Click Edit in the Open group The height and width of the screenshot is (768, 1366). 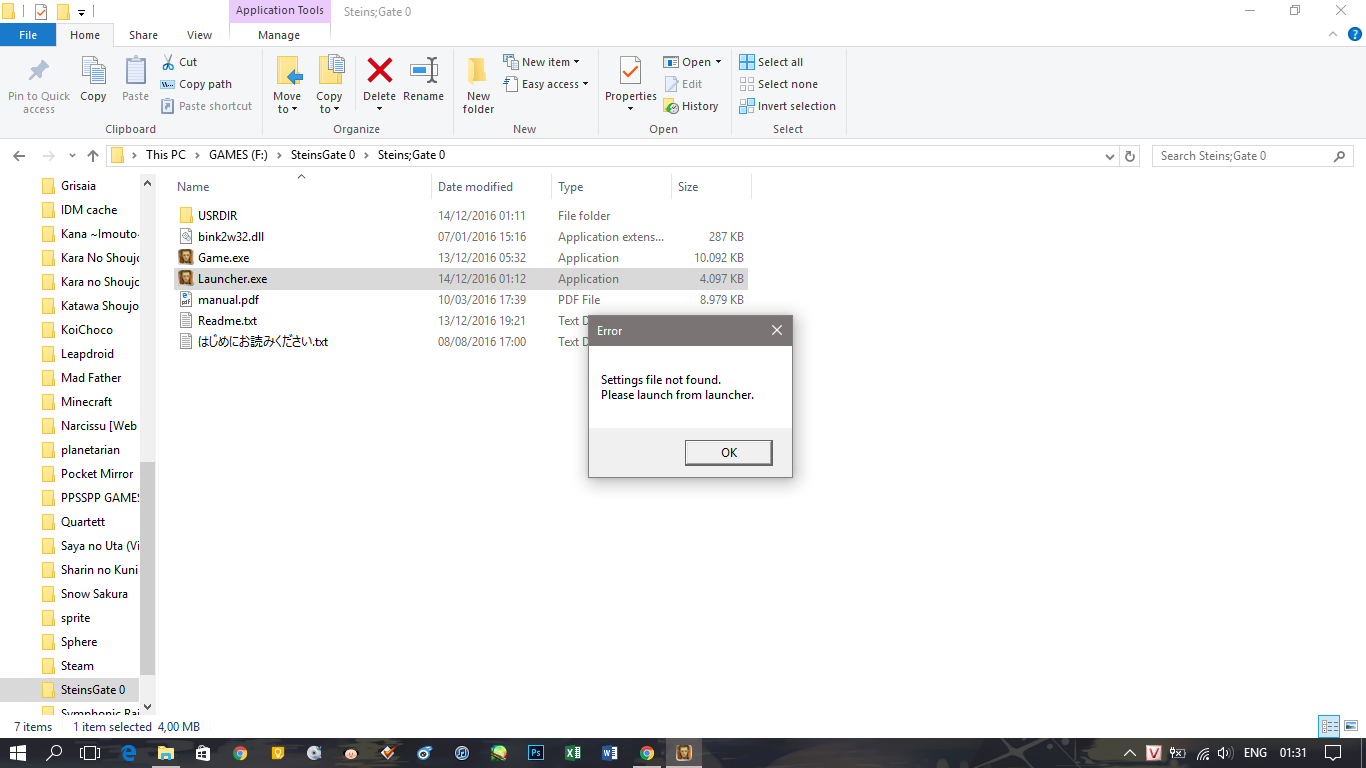click(683, 84)
